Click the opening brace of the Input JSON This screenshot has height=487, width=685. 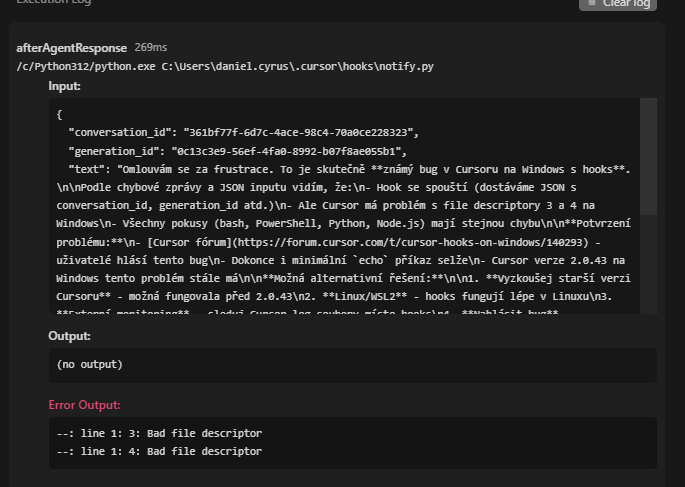60,115
